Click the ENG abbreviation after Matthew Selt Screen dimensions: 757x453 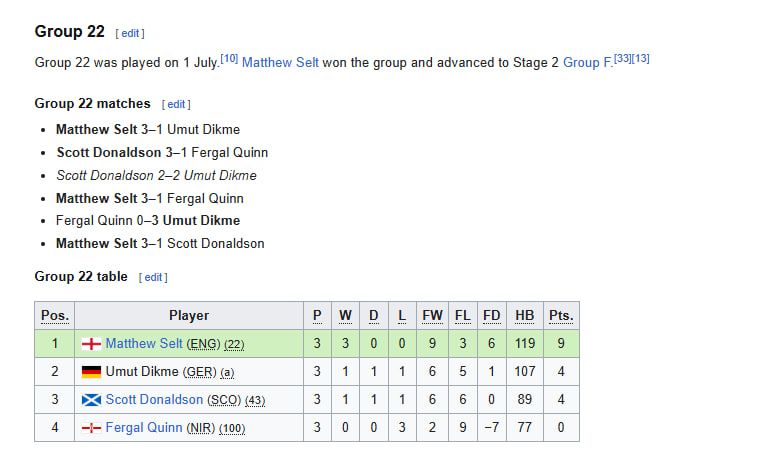coord(203,344)
